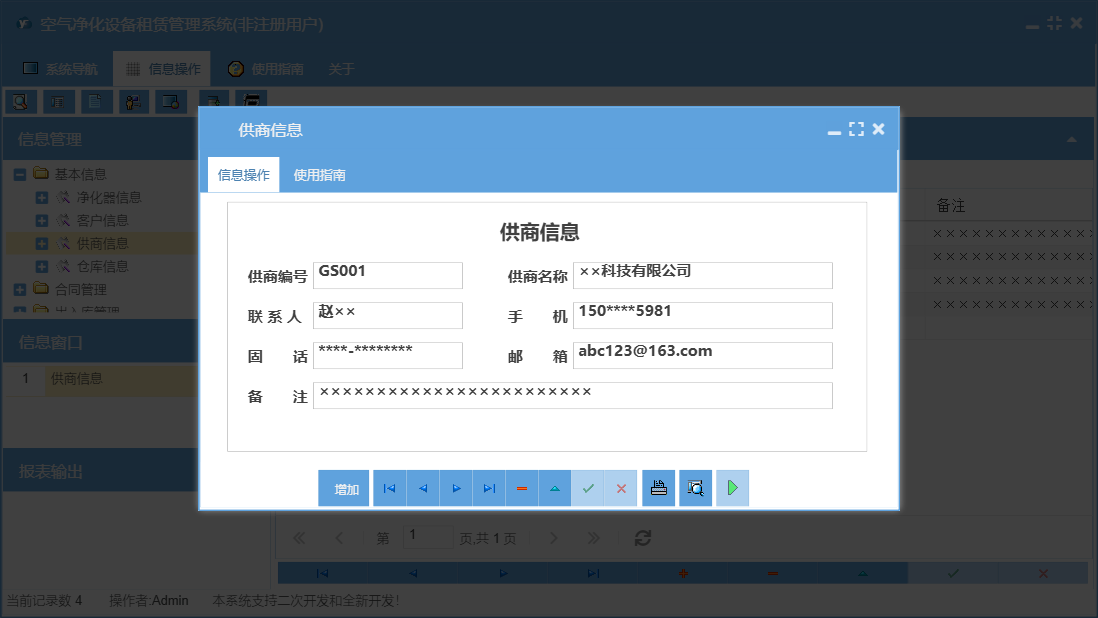This screenshot has width=1098, height=618.
Task: Click the green edit triangle icon
Action: coord(554,488)
